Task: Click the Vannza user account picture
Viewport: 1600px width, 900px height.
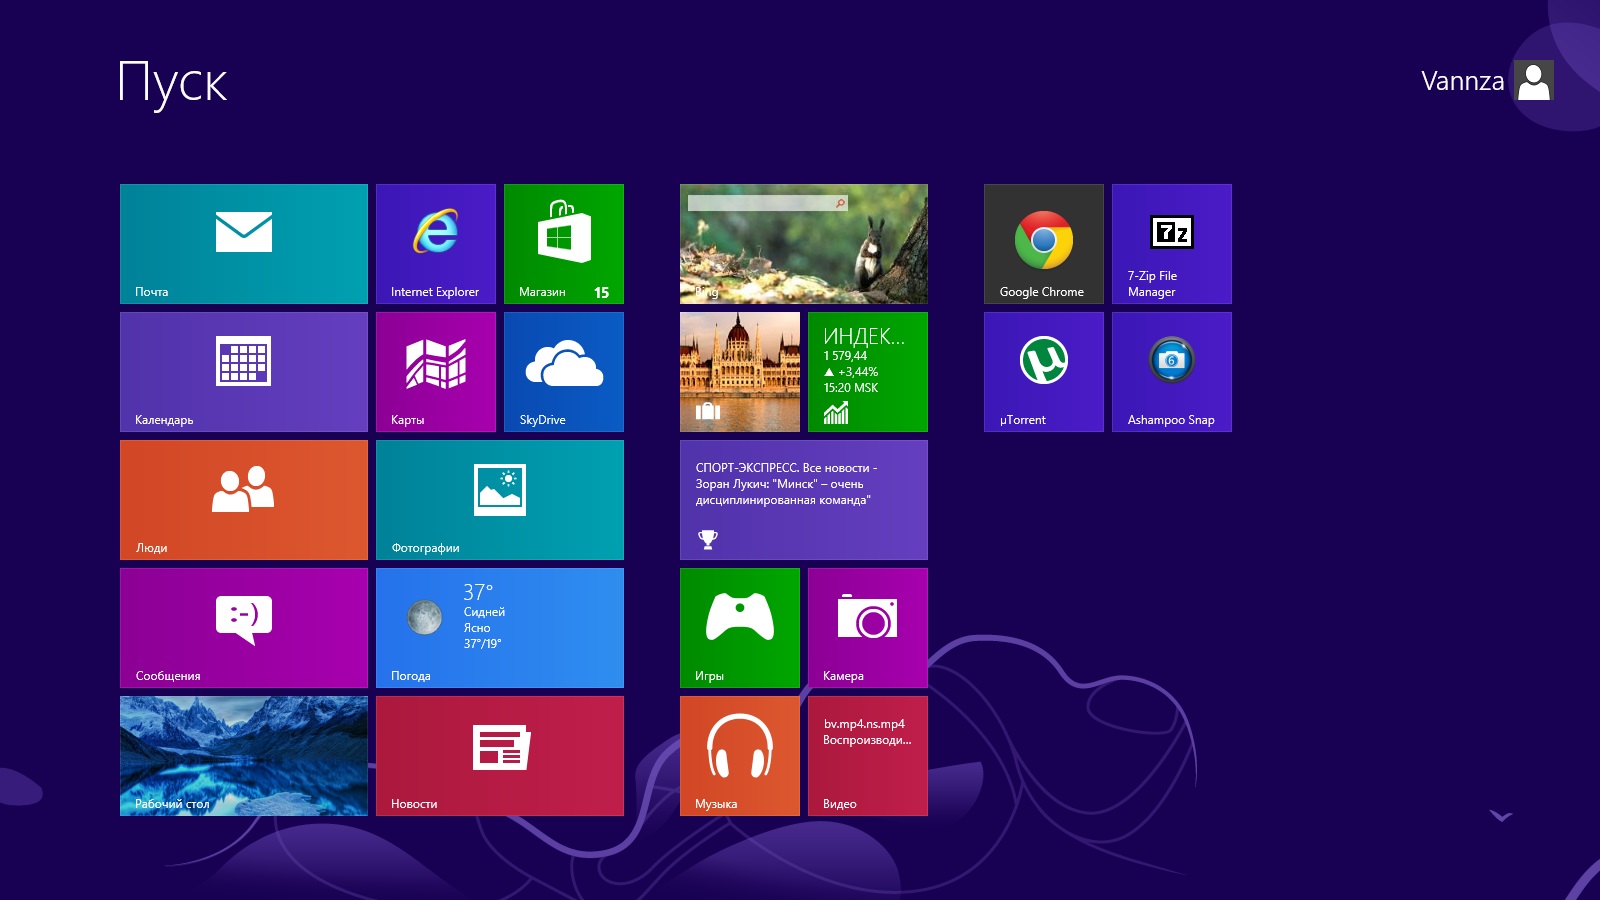Action: coord(1533,81)
